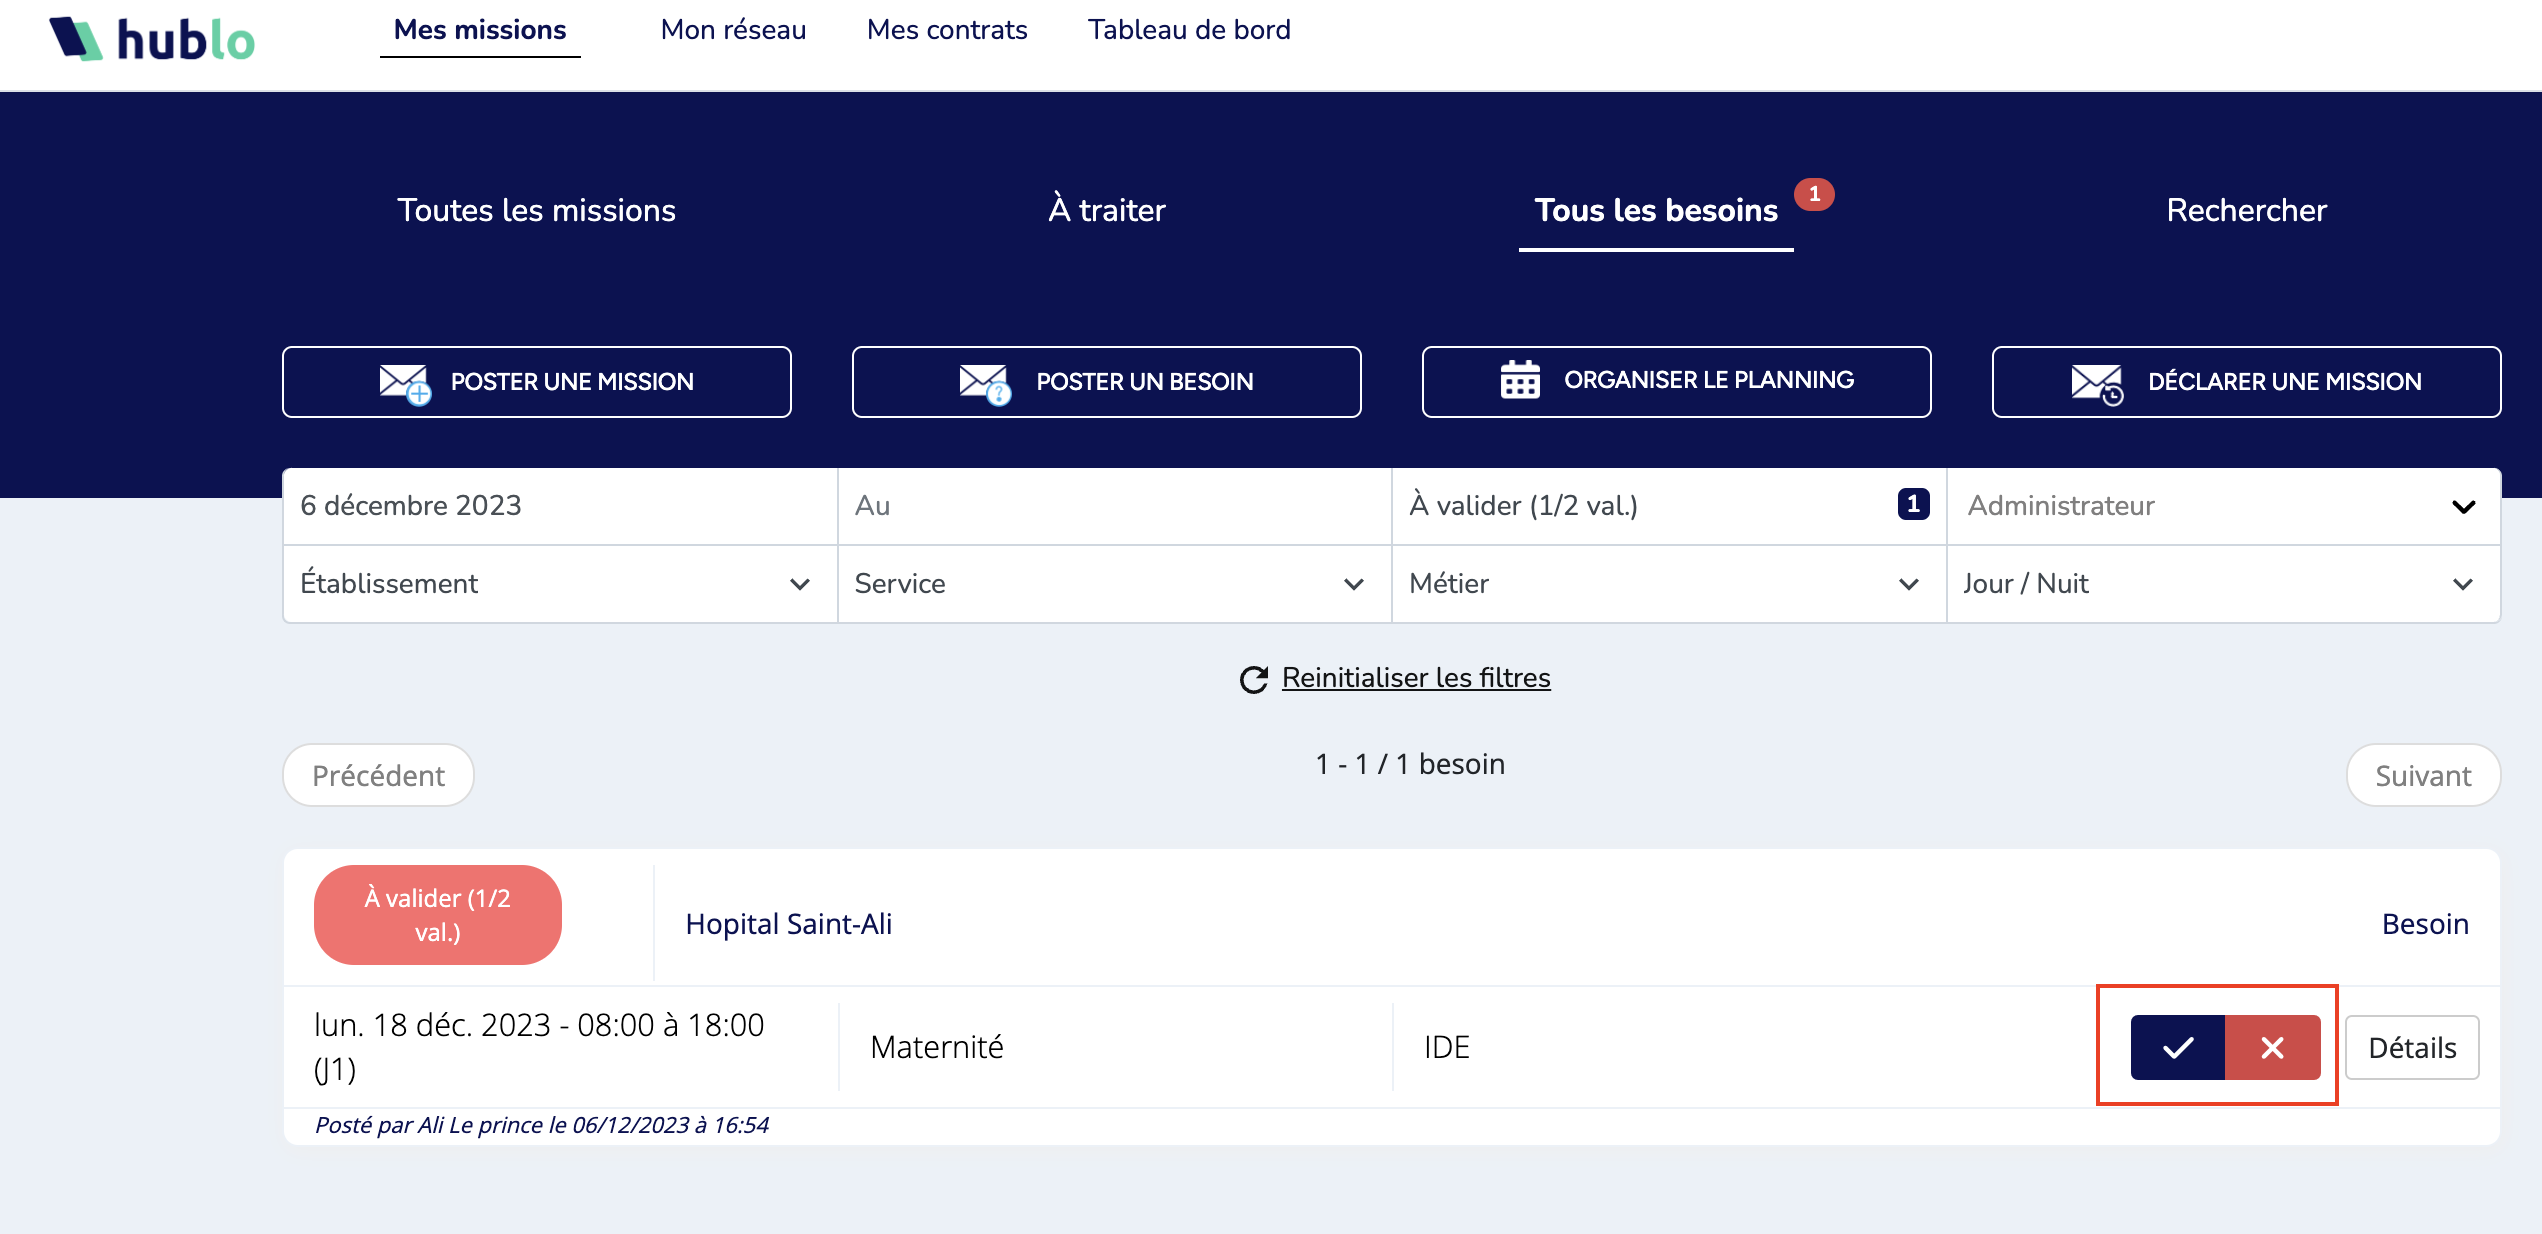Click the Au end date field
Screen dimensions: 2542x1234
pyautogui.click(x=1113, y=506)
